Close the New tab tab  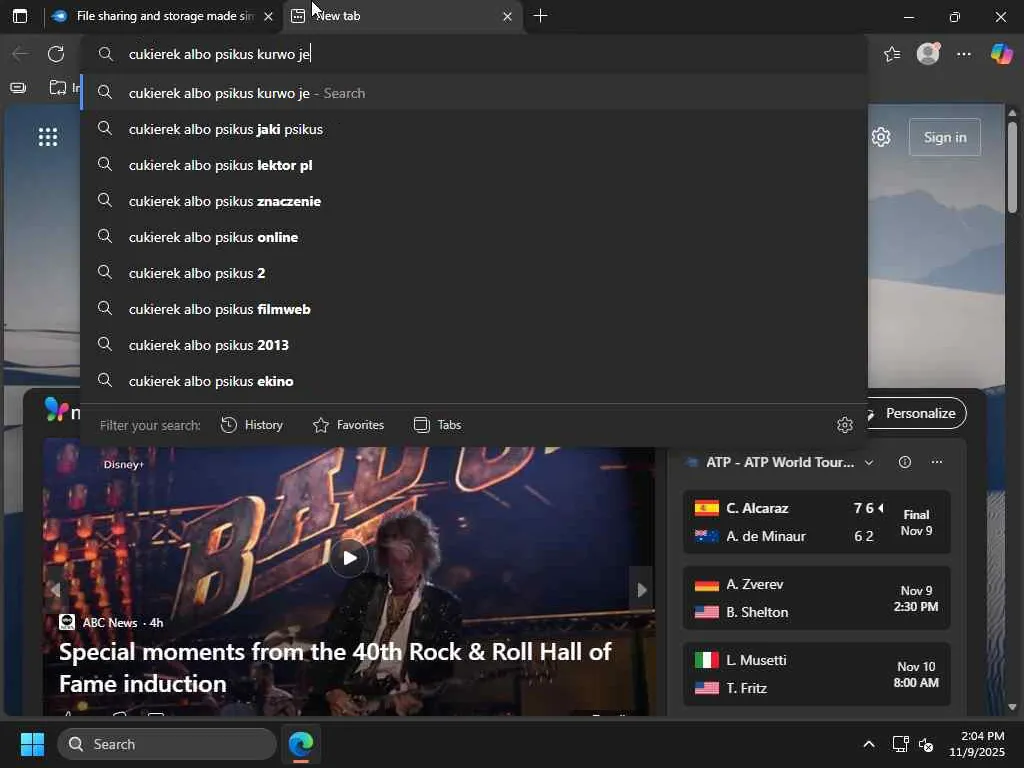pyautogui.click(x=507, y=16)
